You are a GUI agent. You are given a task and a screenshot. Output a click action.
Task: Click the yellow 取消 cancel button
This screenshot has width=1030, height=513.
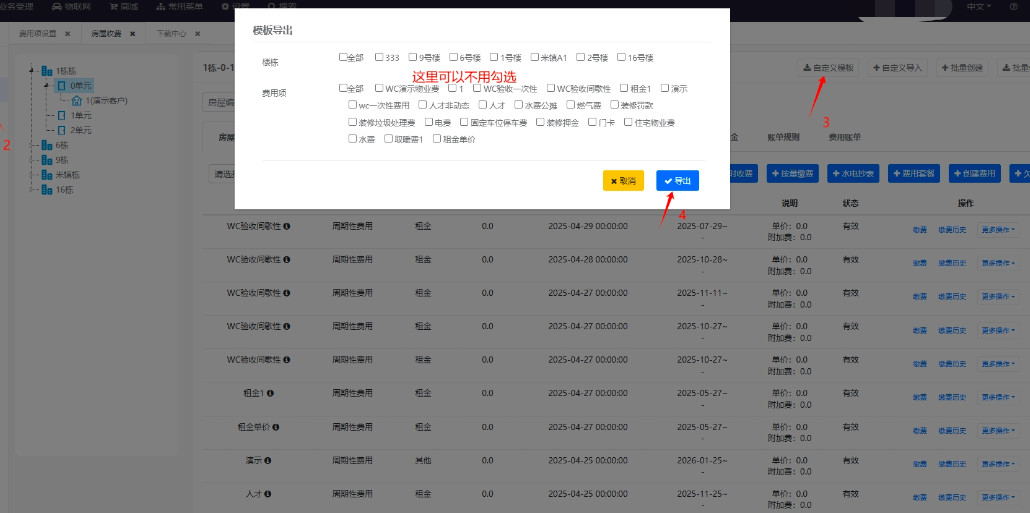tap(622, 181)
